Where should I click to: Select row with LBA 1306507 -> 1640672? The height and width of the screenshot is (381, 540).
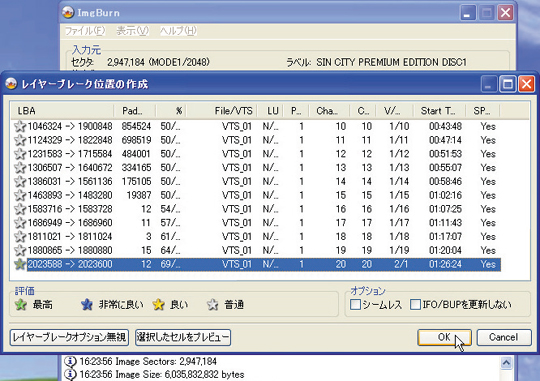tap(257, 168)
